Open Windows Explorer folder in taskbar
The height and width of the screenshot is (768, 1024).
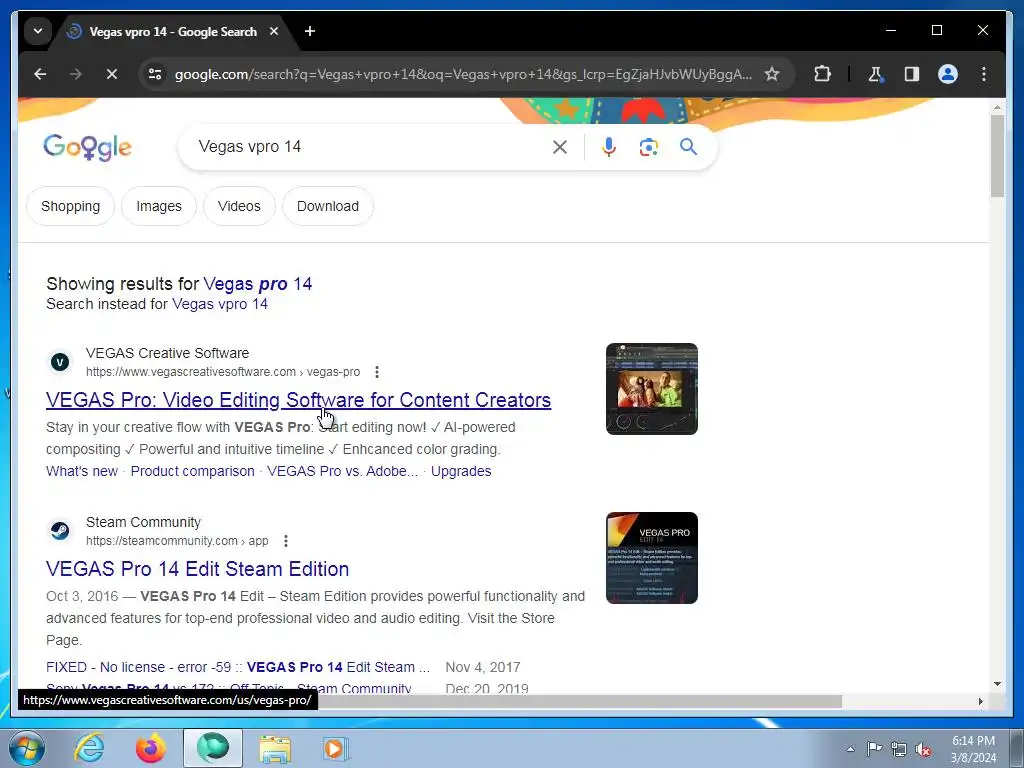(275, 748)
